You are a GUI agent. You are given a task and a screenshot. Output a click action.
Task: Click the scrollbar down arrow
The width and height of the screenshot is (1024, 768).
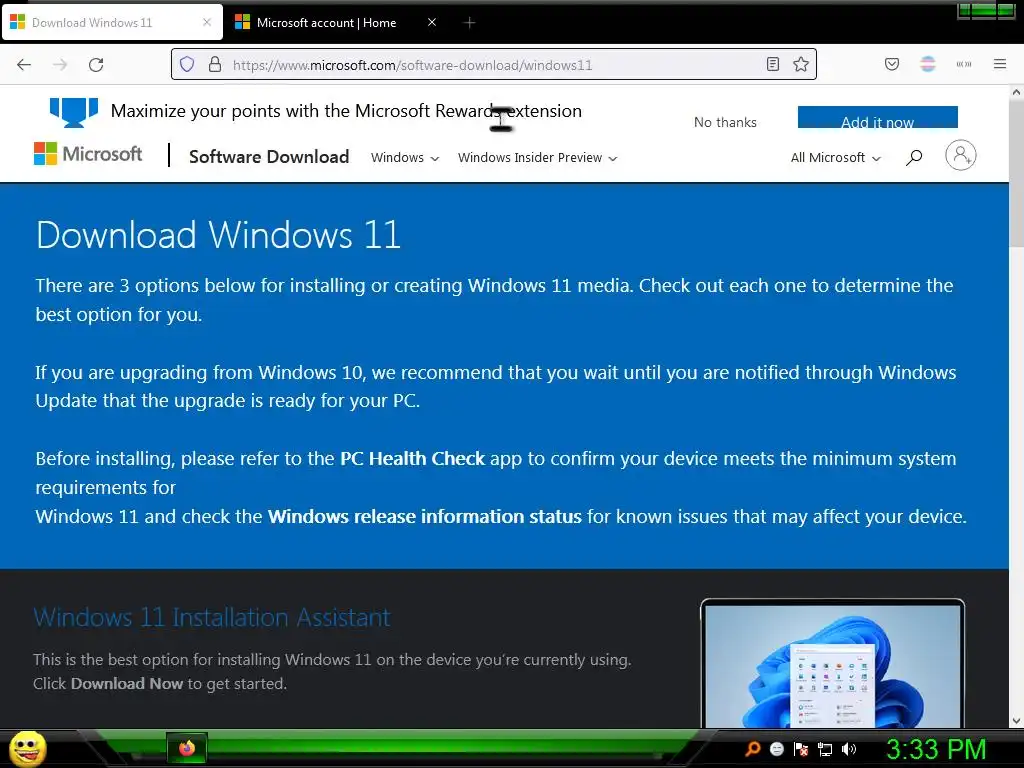pyautogui.click(x=1016, y=721)
